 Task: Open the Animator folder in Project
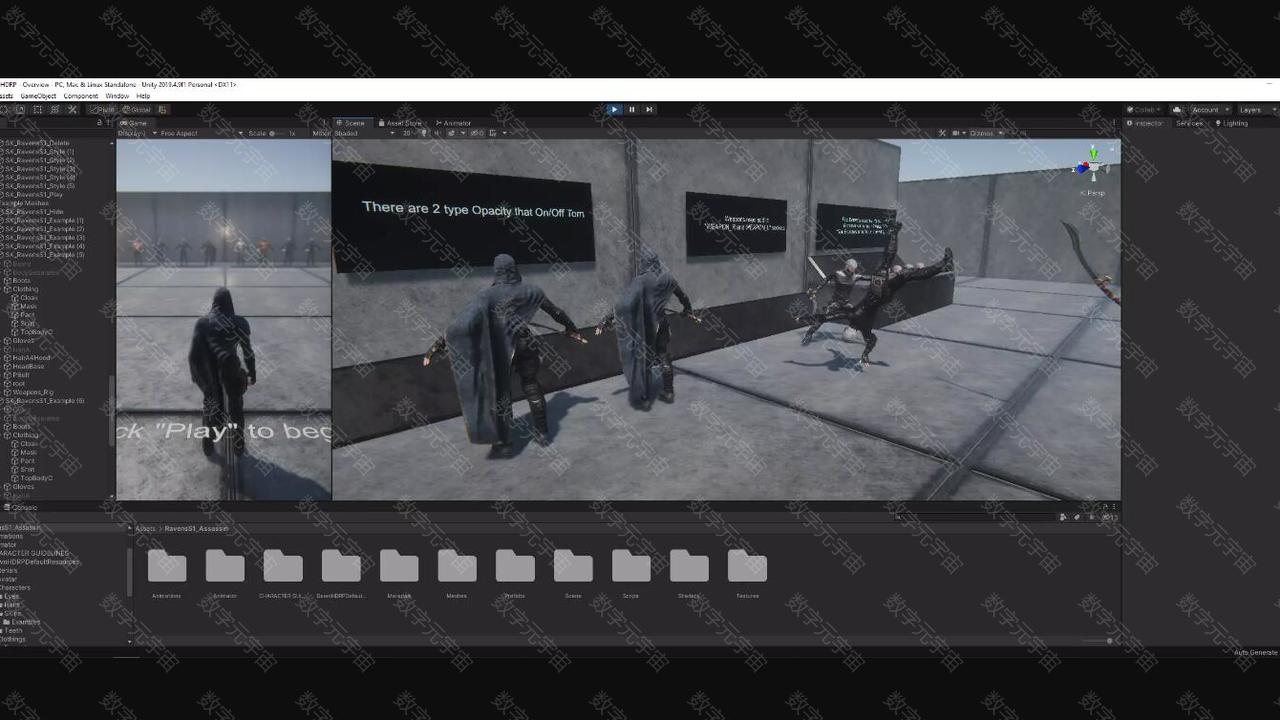click(225, 573)
